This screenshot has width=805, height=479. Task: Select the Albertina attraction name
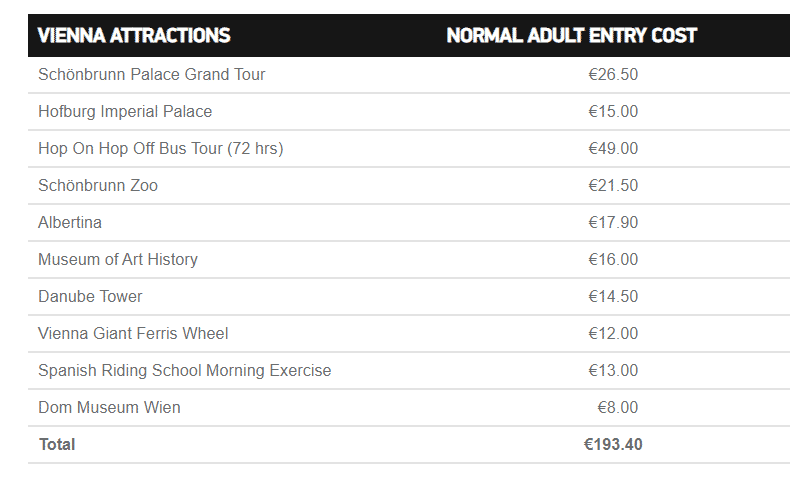[70, 222]
